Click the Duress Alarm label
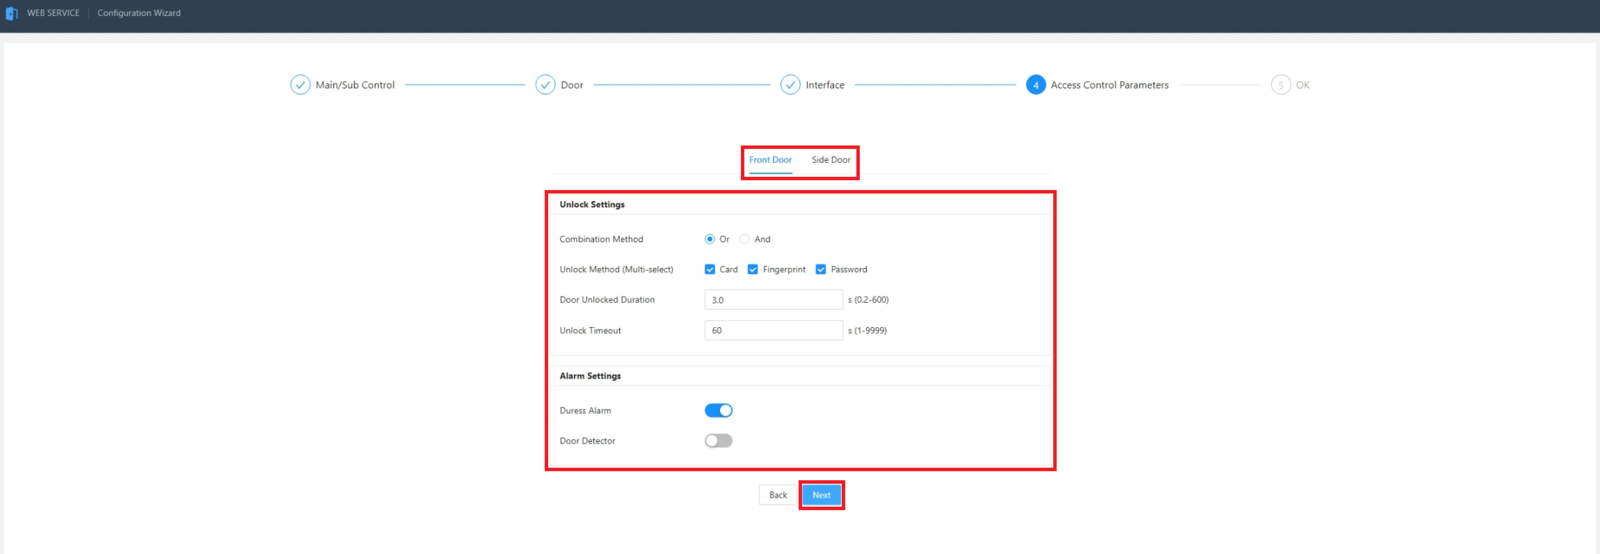 coord(585,410)
